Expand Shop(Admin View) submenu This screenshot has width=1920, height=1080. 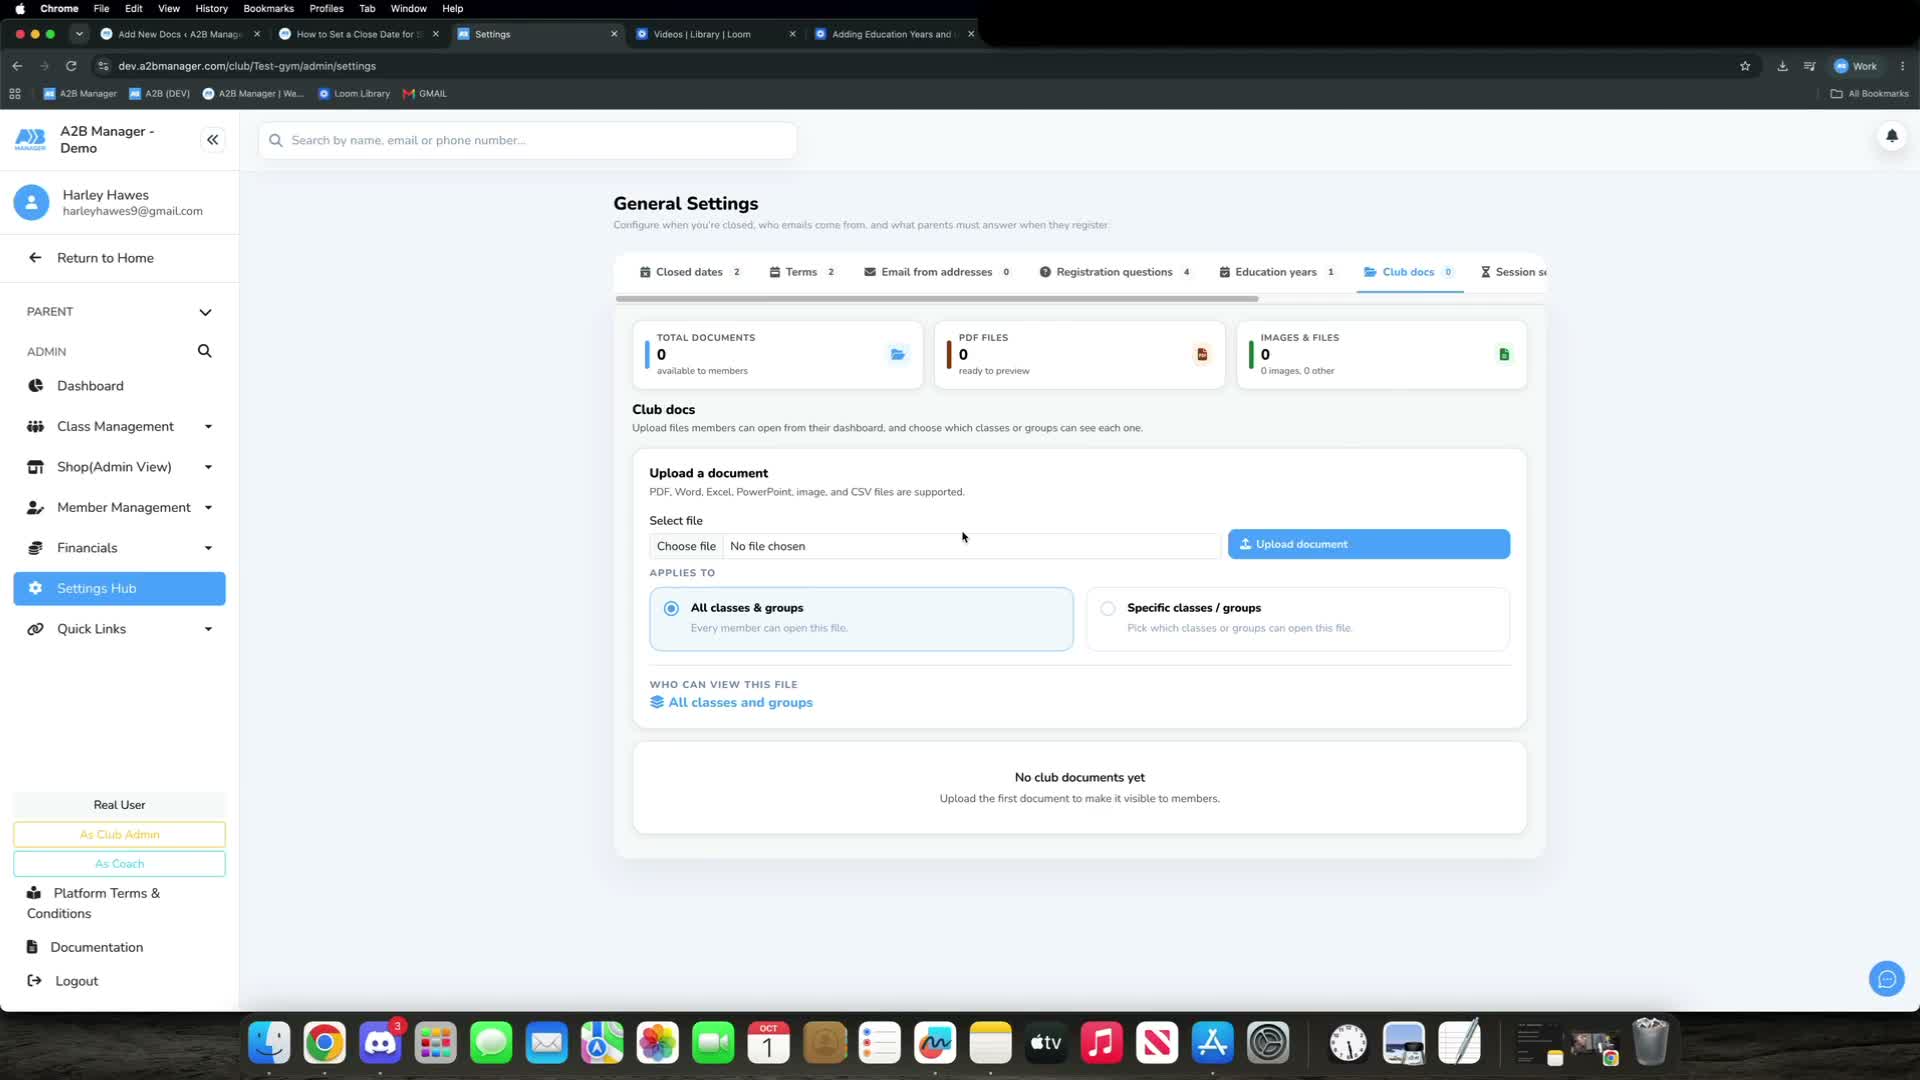pos(208,467)
